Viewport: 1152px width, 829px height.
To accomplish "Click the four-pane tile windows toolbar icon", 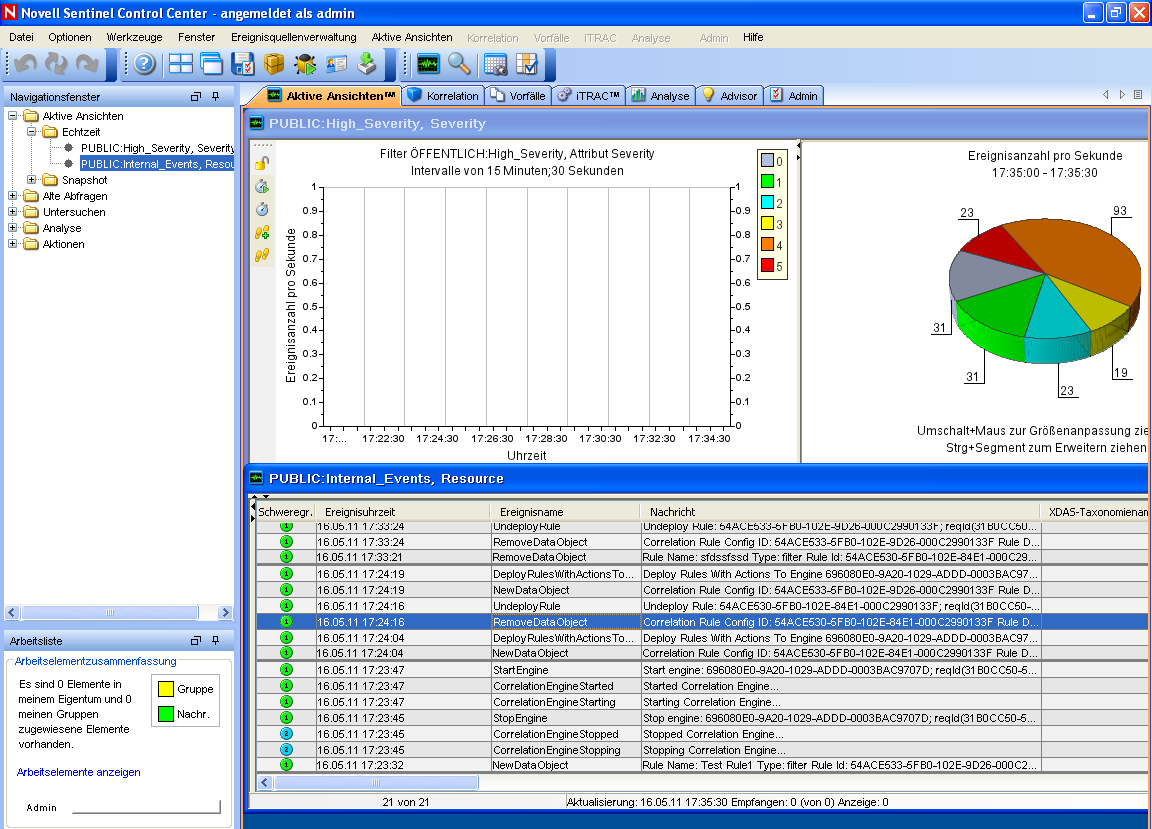I will 181,64.
